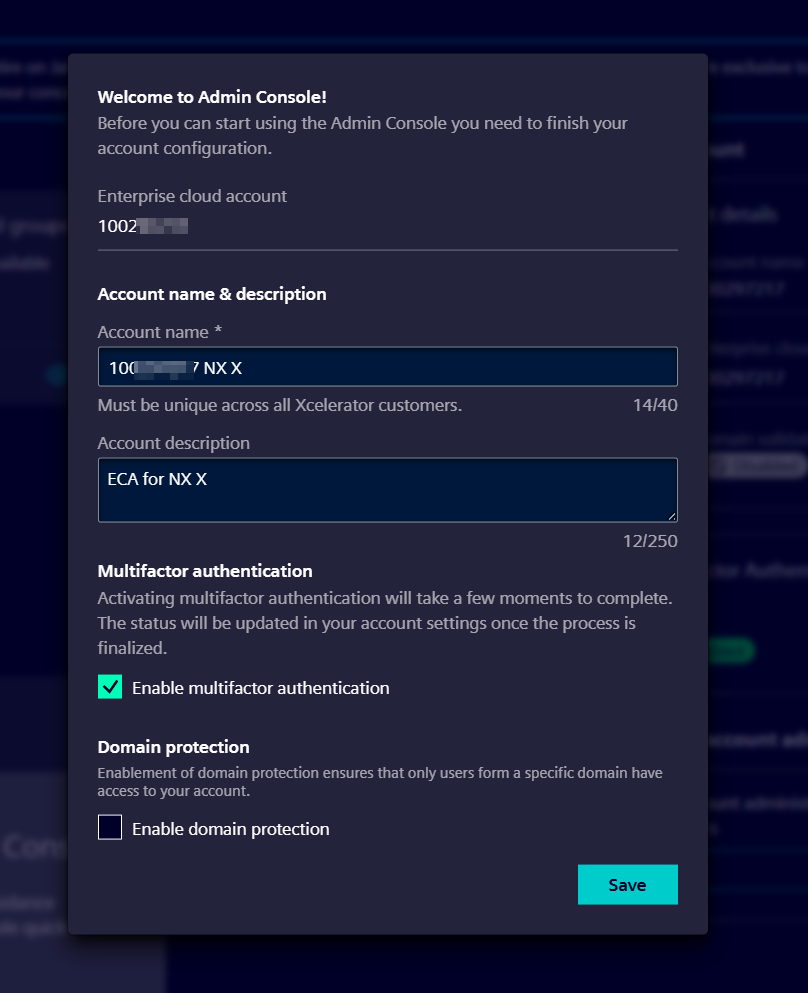Screen dimensions: 808x993
Task: Click inside the Account description text area
Action: point(387,489)
